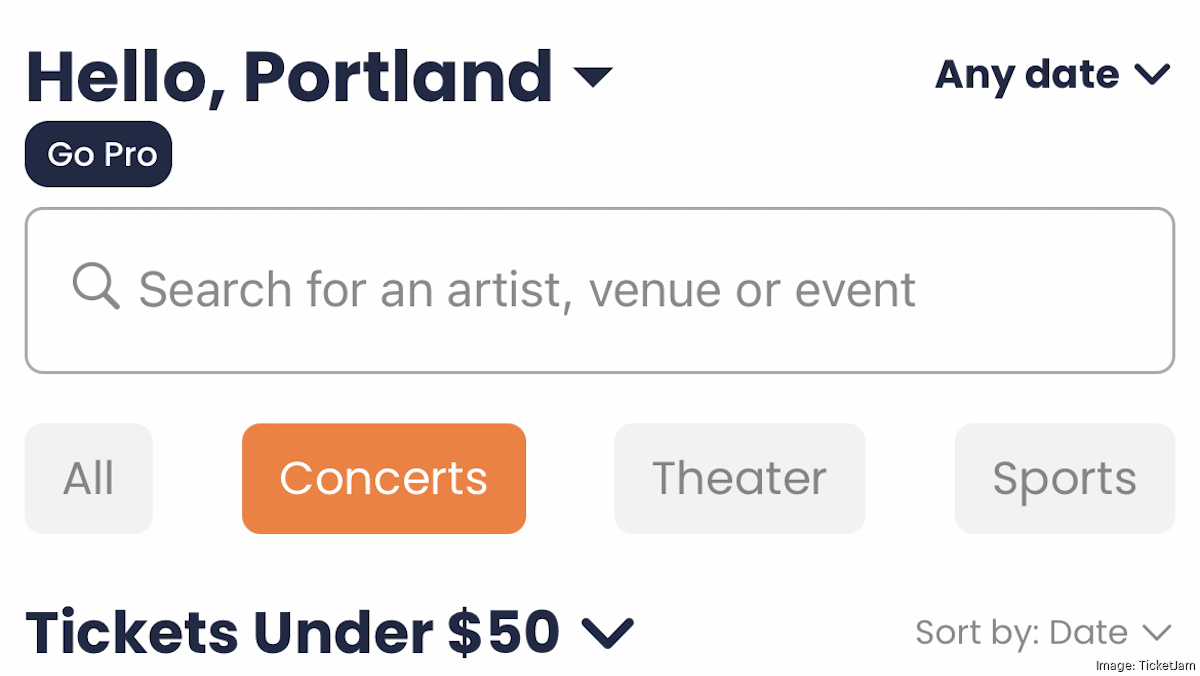Viewport: 1200px width, 676px height.
Task: Select the Sports category
Action: click(1063, 478)
